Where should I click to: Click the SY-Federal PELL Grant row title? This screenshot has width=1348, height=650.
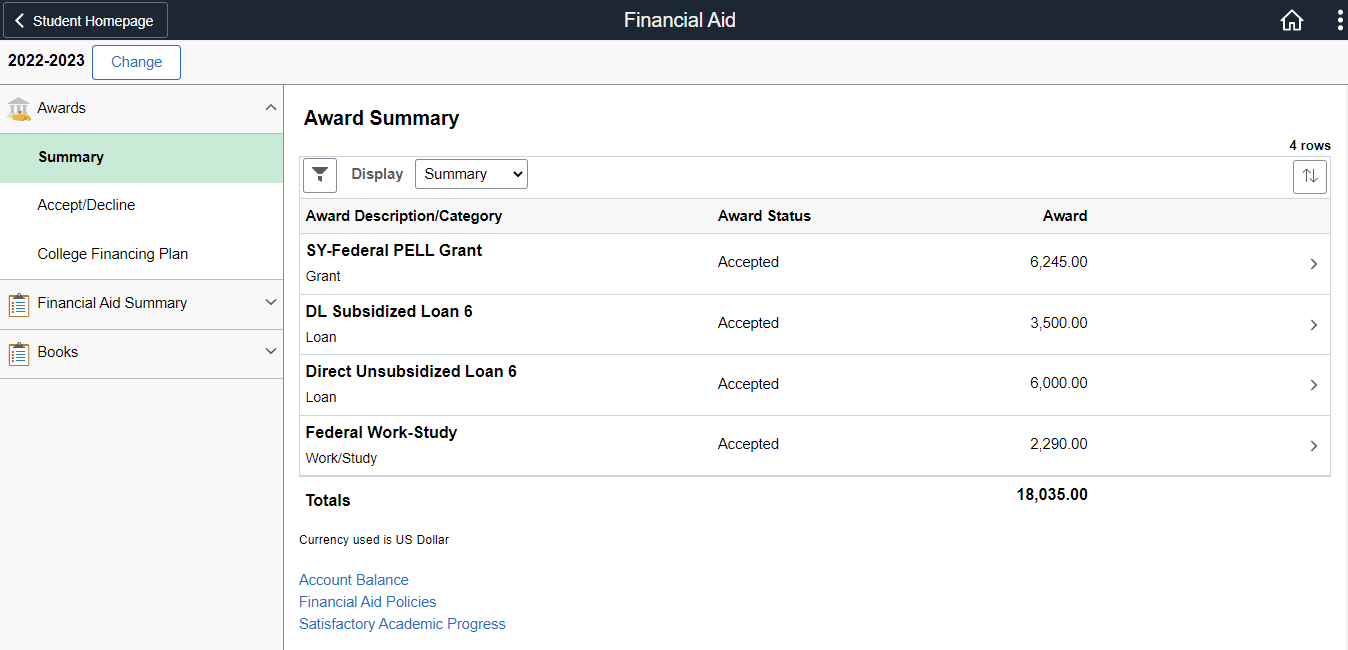coord(394,251)
